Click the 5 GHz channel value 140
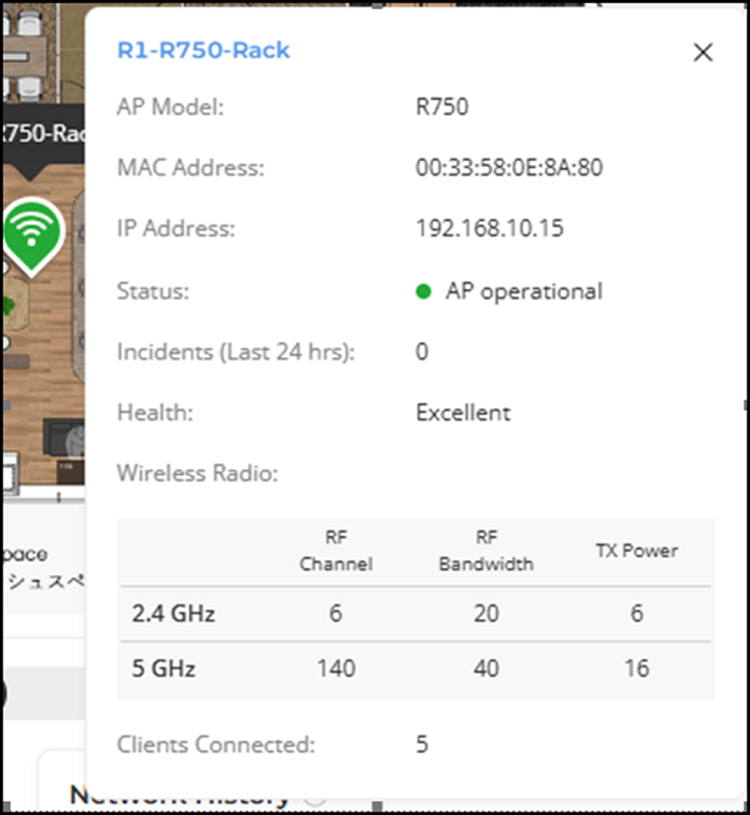Image resolution: width=750 pixels, height=815 pixels. pyautogui.click(x=335, y=668)
